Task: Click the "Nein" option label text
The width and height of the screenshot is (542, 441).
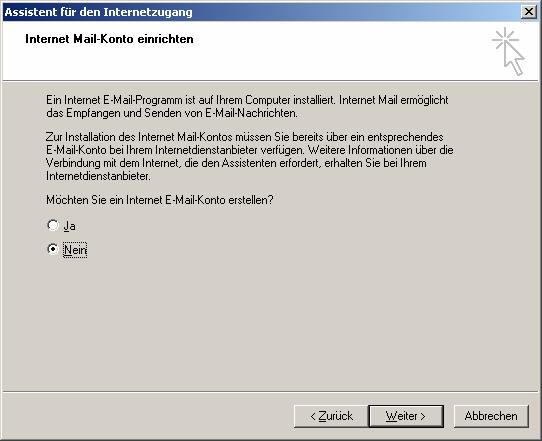Action: [x=75, y=250]
